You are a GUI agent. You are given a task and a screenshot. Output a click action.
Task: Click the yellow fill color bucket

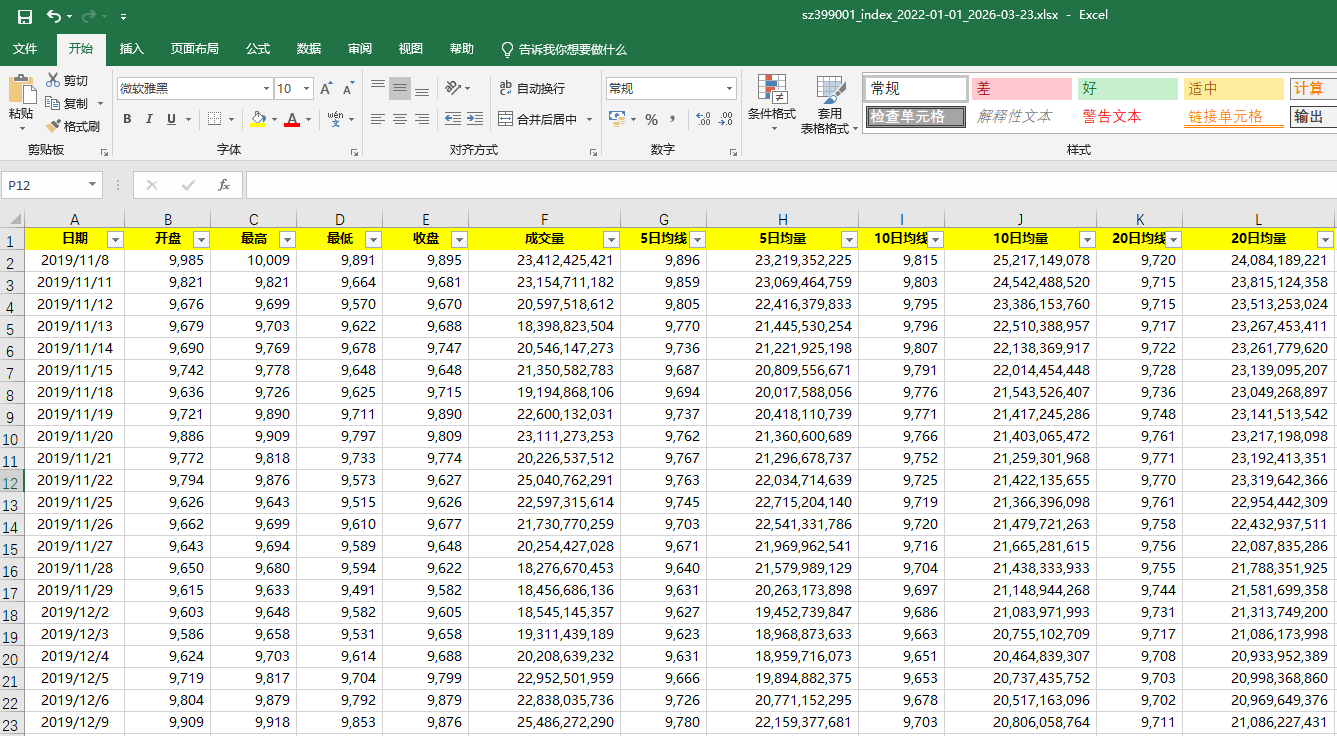258,119
